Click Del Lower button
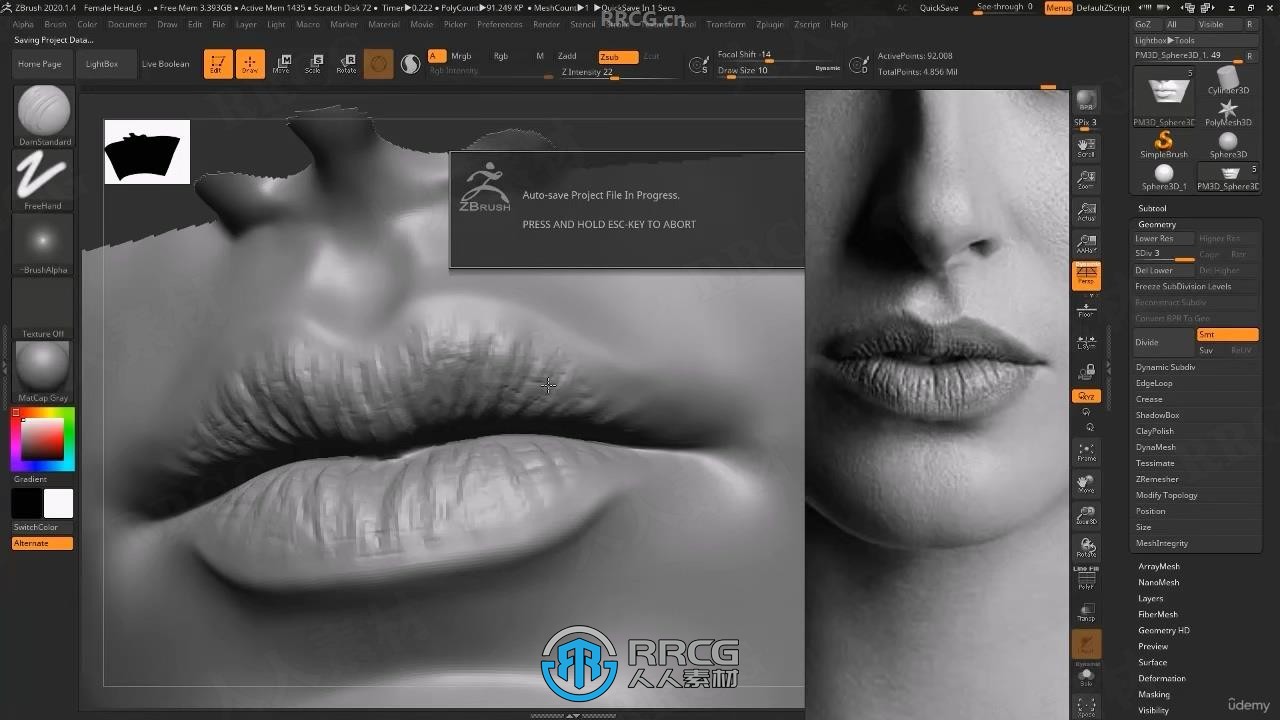 point(1164,270)
